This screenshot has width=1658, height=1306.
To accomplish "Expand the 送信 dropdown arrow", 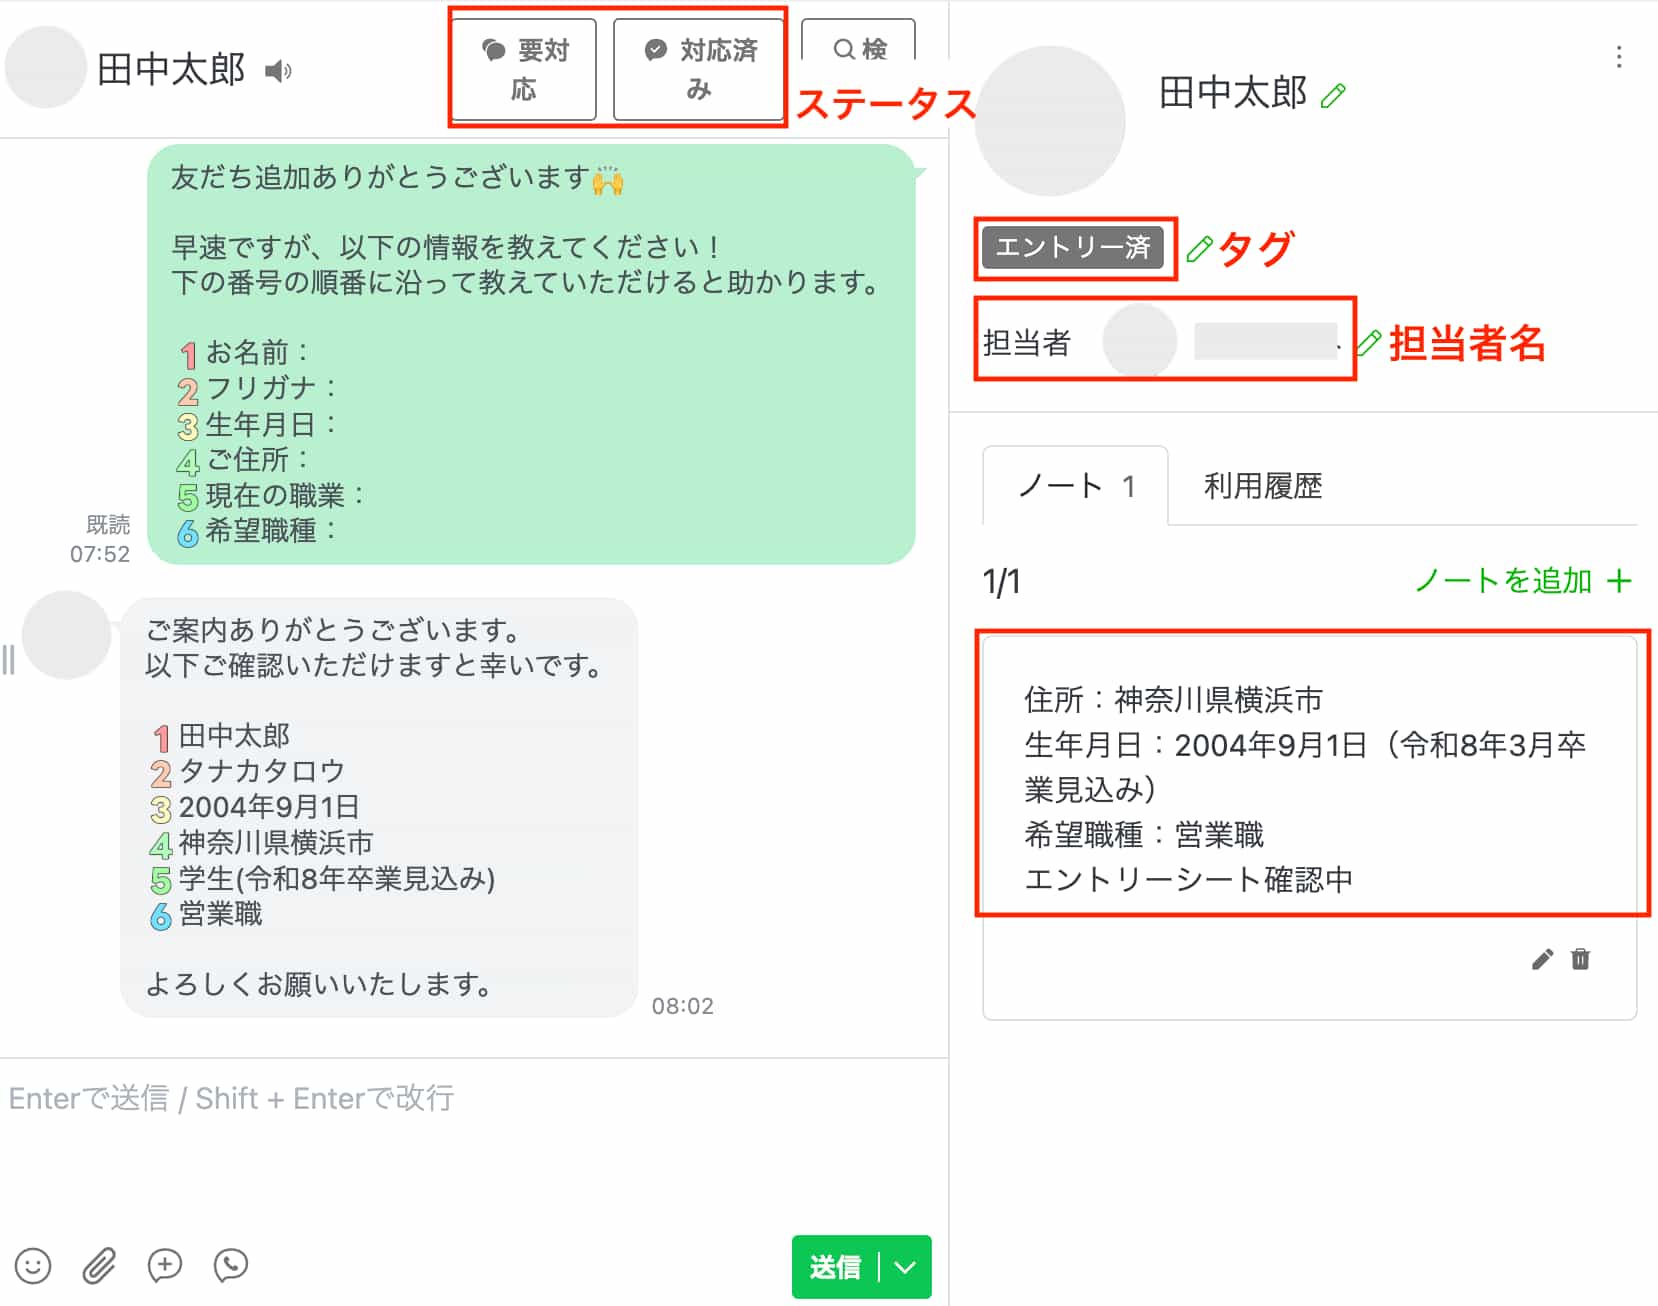I will (x=906, y=1268).
